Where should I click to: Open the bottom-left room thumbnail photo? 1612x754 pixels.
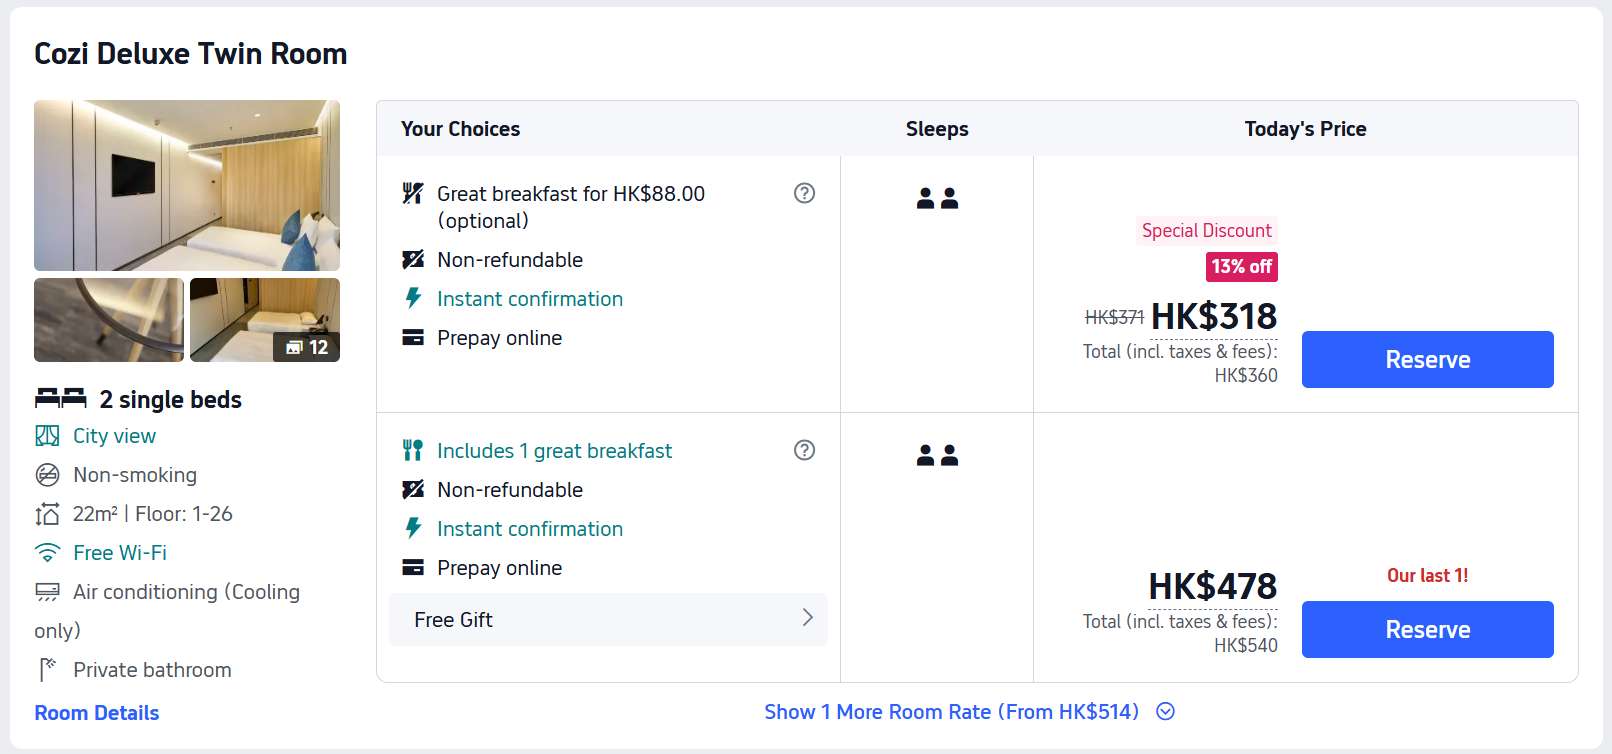click(x=109, y=320)
